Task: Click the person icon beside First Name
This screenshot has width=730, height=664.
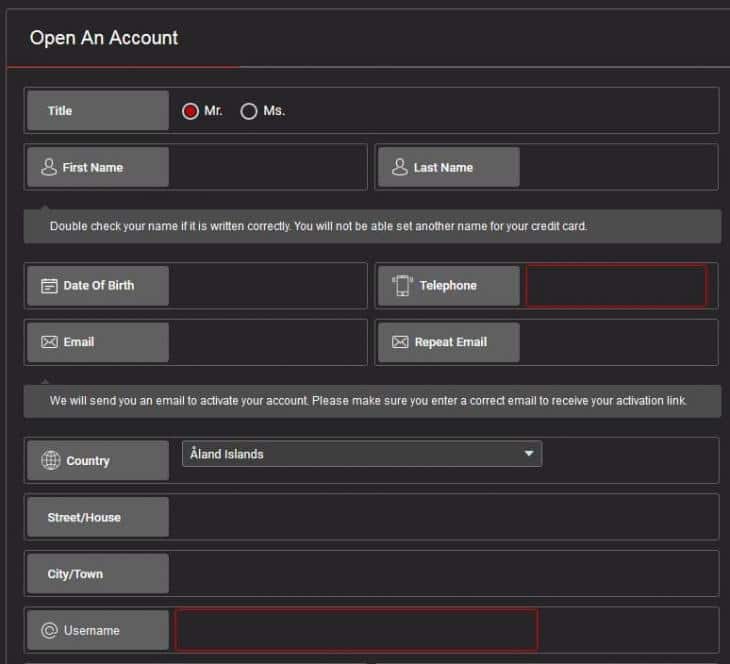Action: pyautogui.click(x=48, y=167)
